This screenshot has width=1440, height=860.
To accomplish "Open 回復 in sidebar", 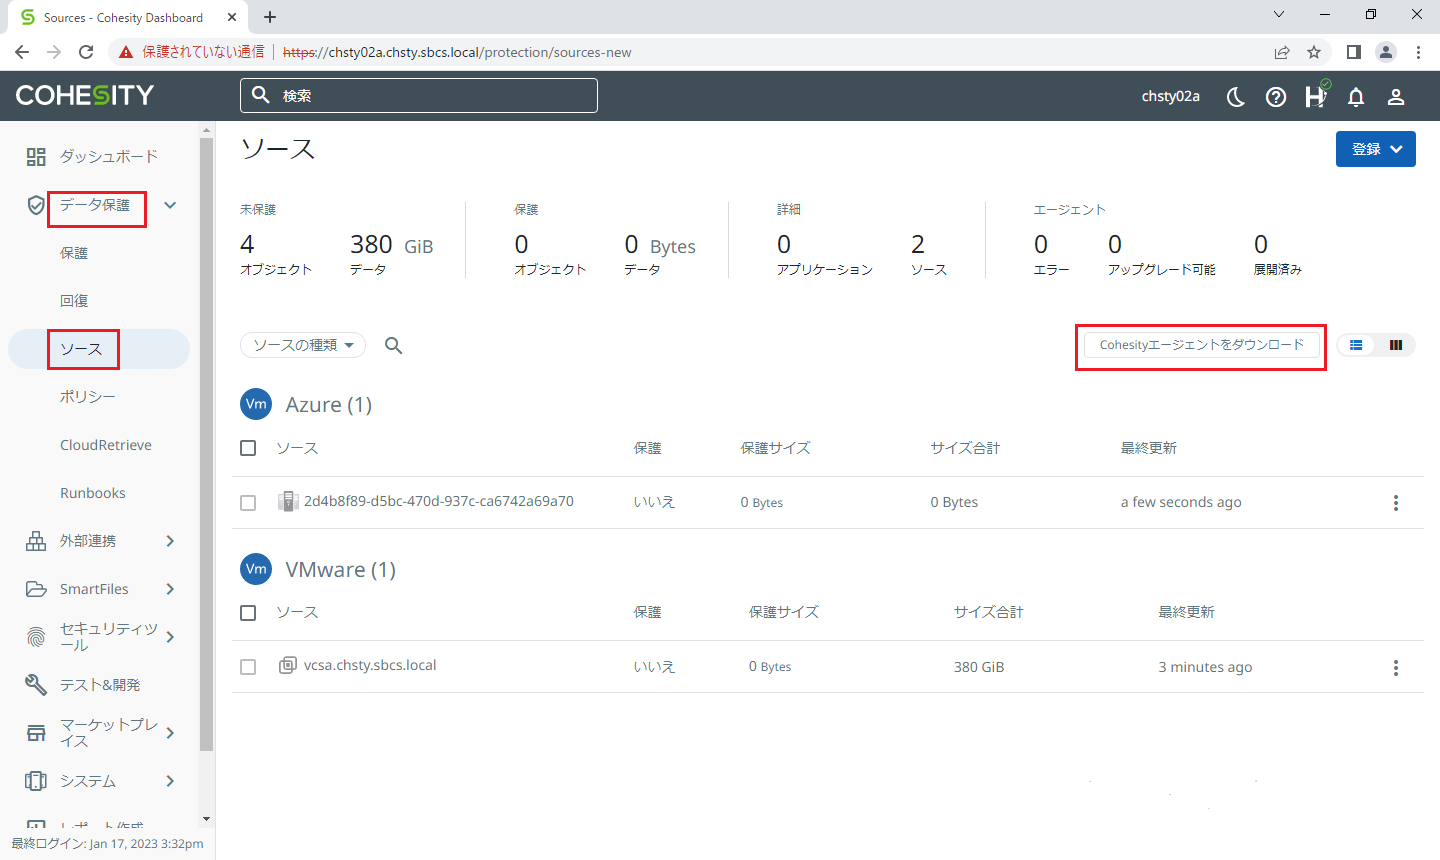I will tap(74, 301).
